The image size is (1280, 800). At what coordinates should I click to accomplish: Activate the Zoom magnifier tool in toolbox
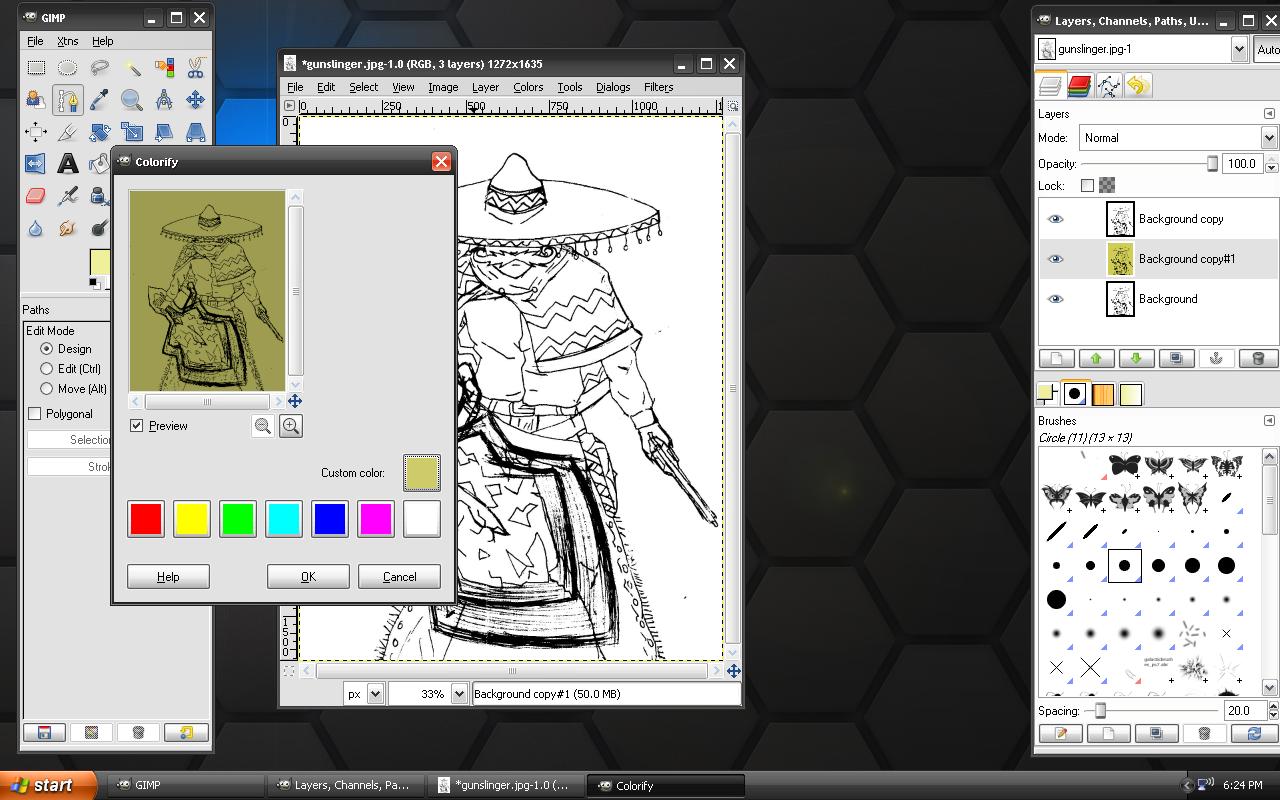coord(132,100)
